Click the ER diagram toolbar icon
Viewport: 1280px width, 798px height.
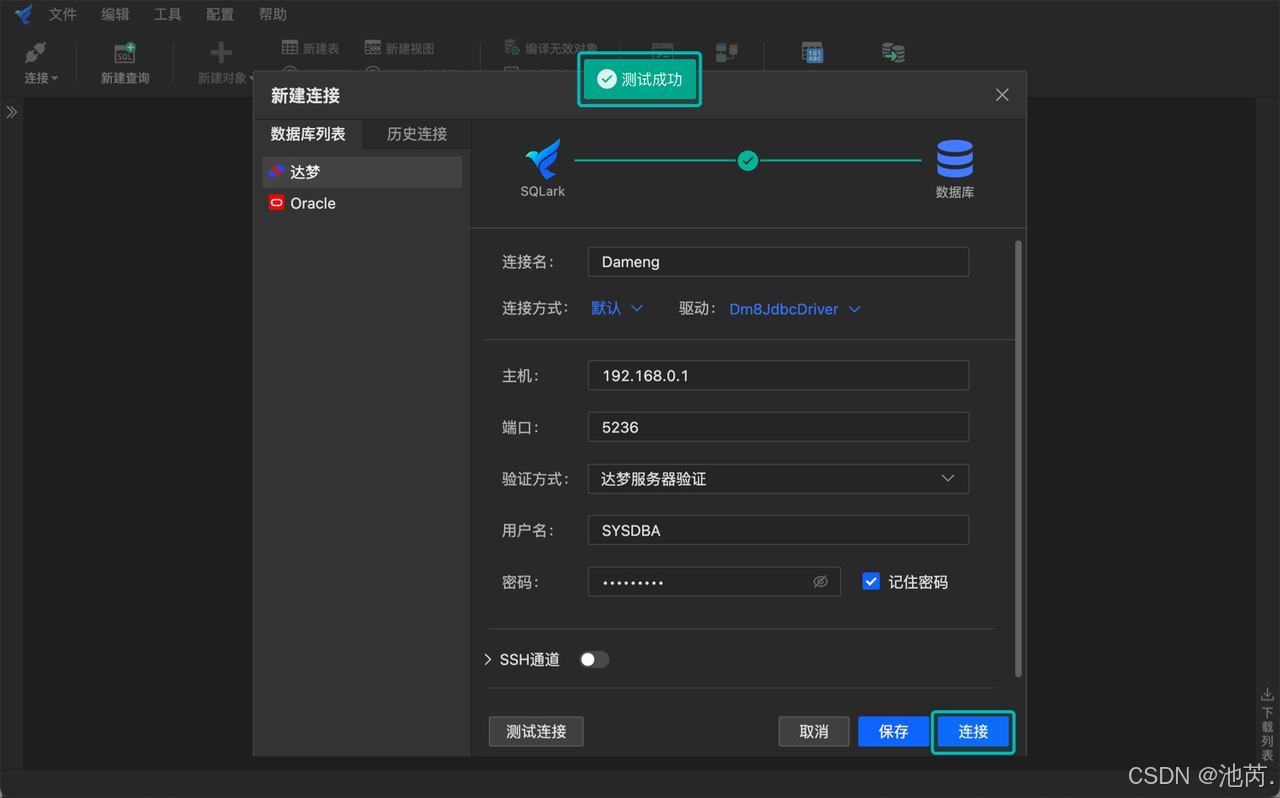[726, 53]
